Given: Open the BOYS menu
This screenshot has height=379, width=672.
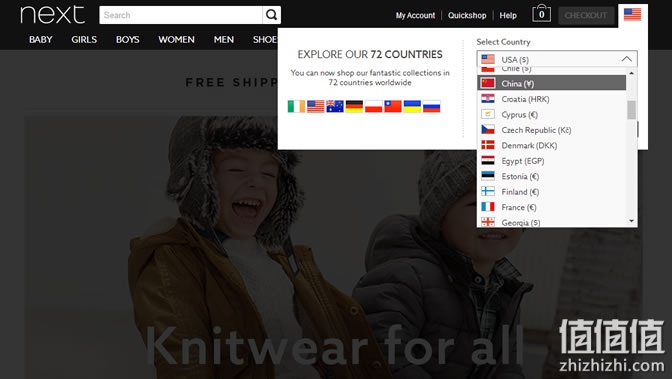Looking at the screenshot, I should click(x=127, y=39).
